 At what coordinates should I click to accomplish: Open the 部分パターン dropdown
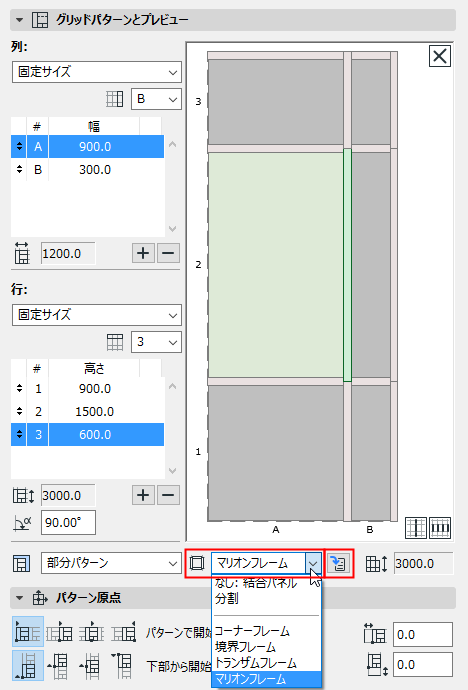(x=111, y=563)
